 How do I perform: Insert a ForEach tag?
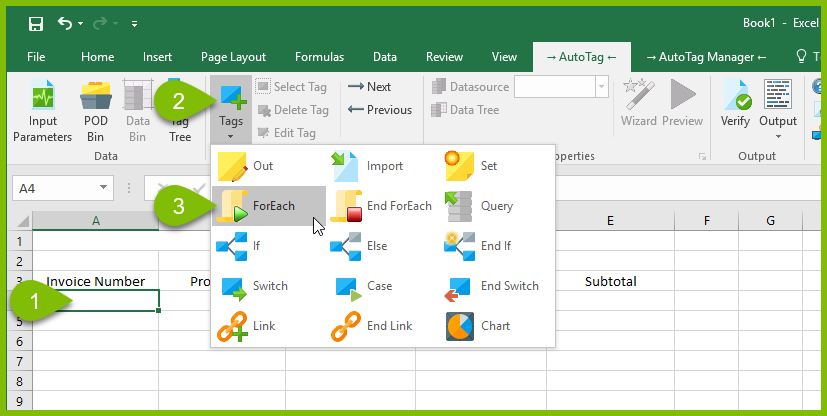[x=269, y=206]
